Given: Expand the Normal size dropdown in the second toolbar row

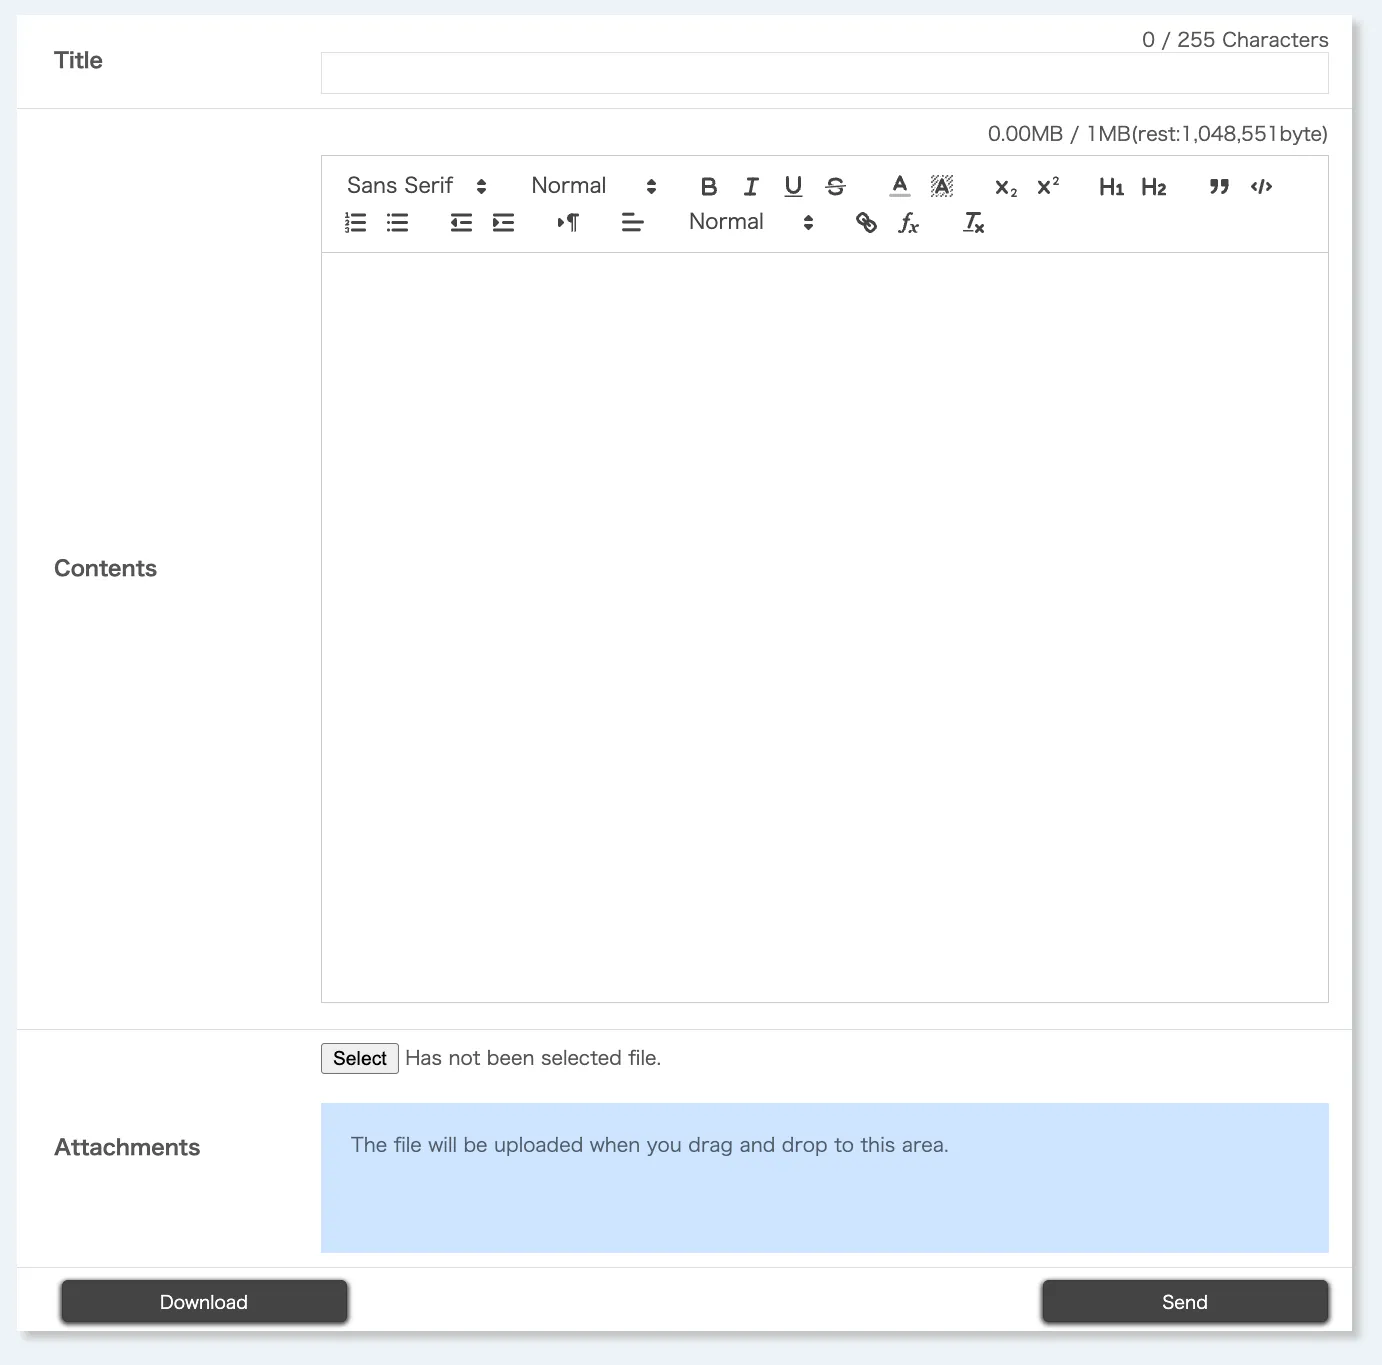Looking at the screenshot, I should click(751, 222).
